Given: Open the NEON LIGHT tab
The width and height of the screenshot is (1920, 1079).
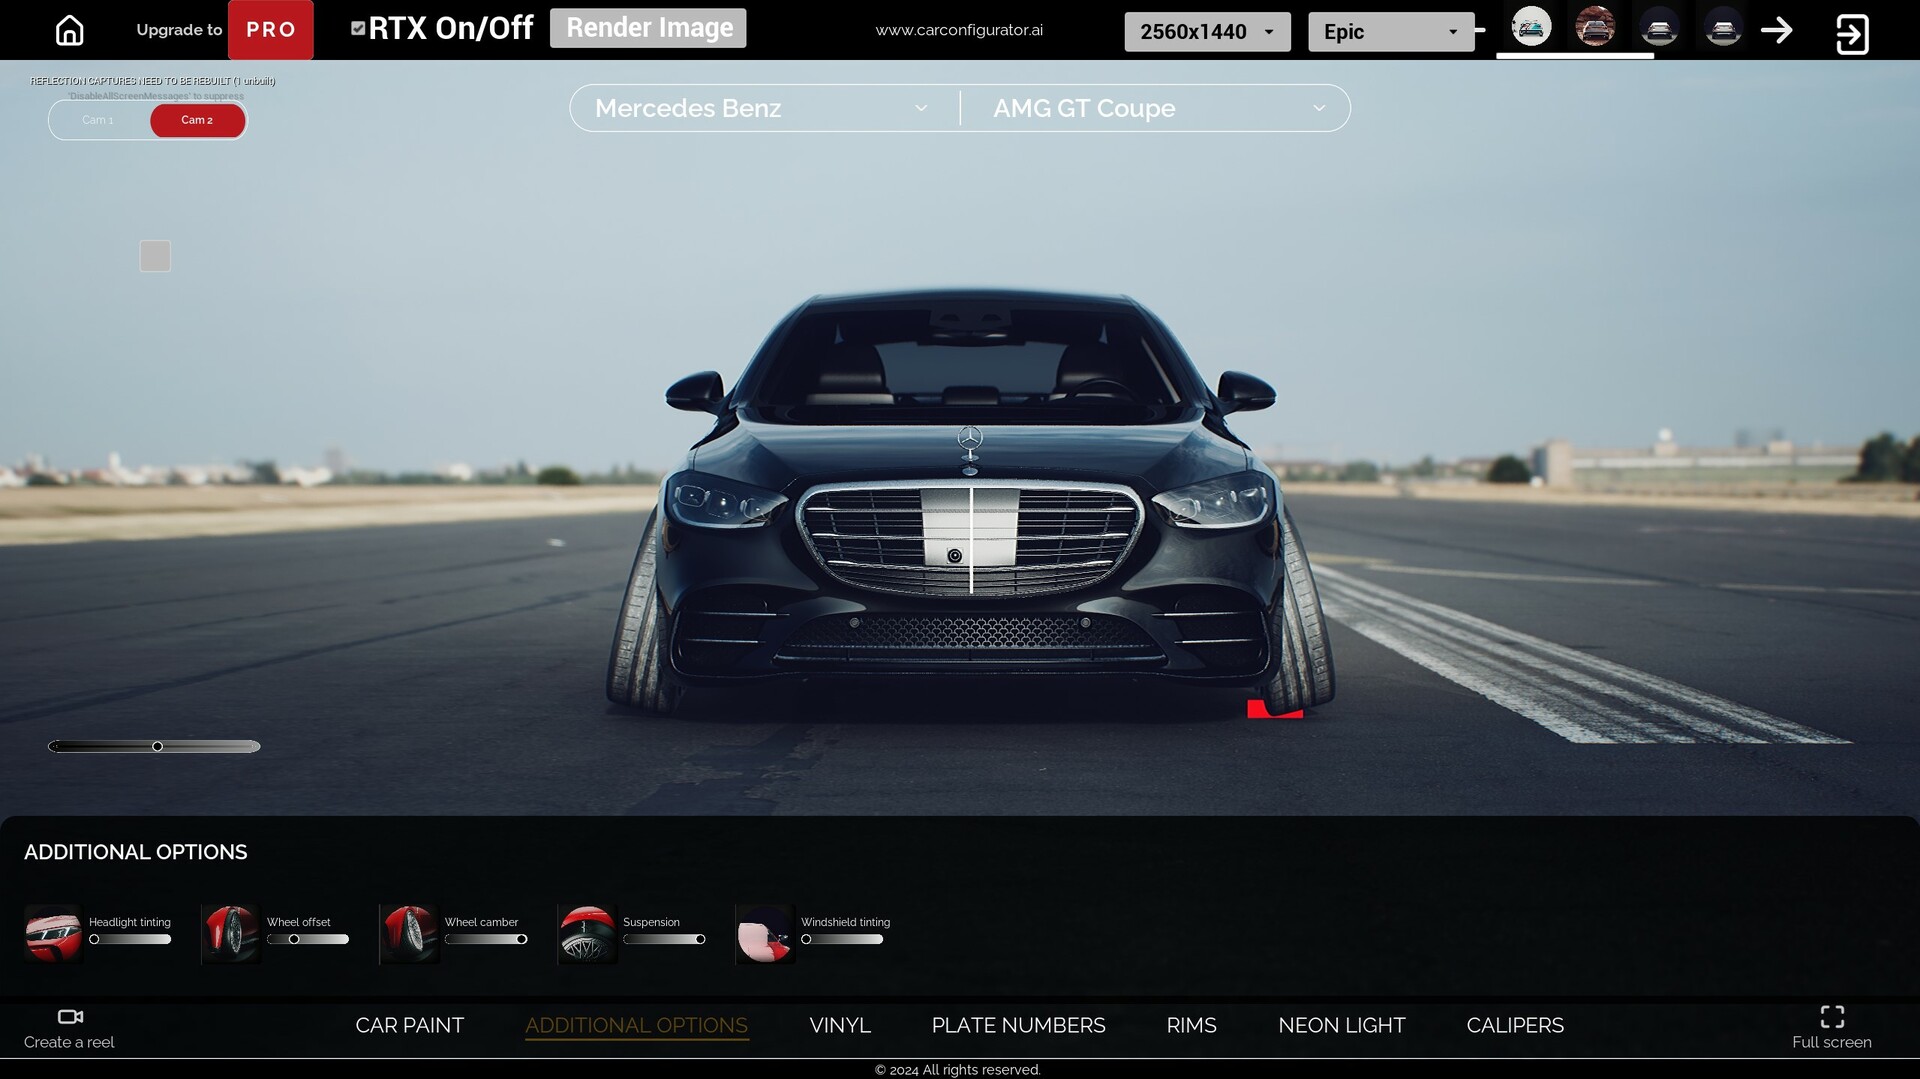Looking at the screenshot, I should point(1341,1025).
